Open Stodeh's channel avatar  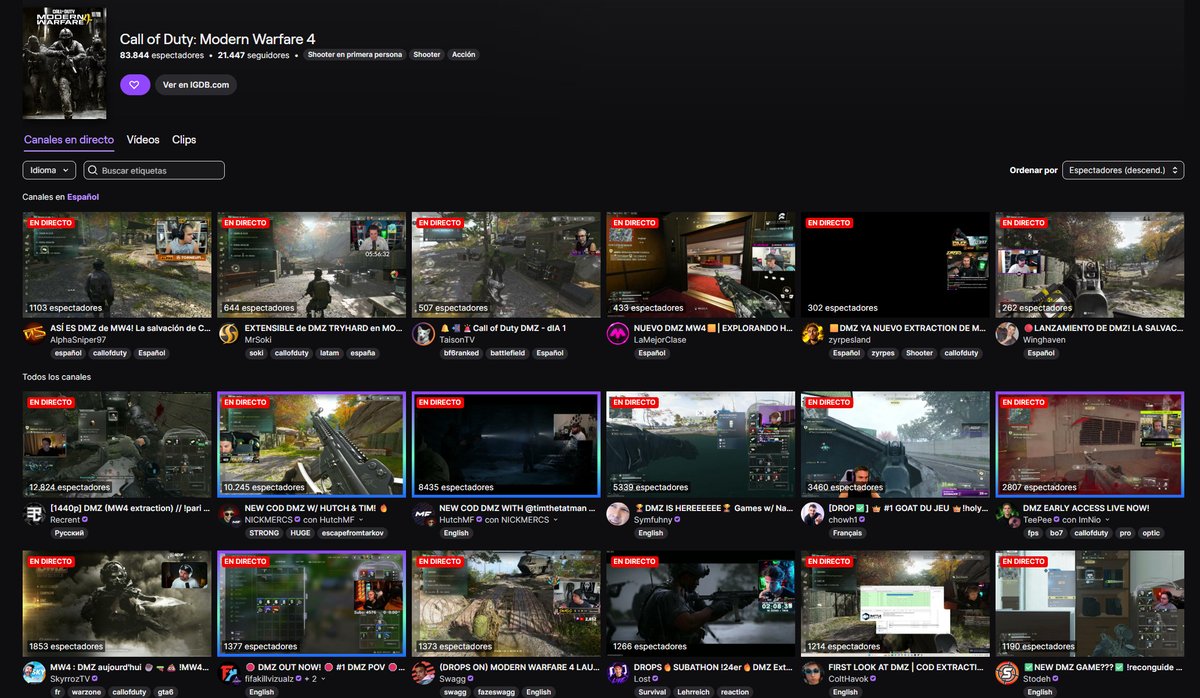click(1007, 672)
